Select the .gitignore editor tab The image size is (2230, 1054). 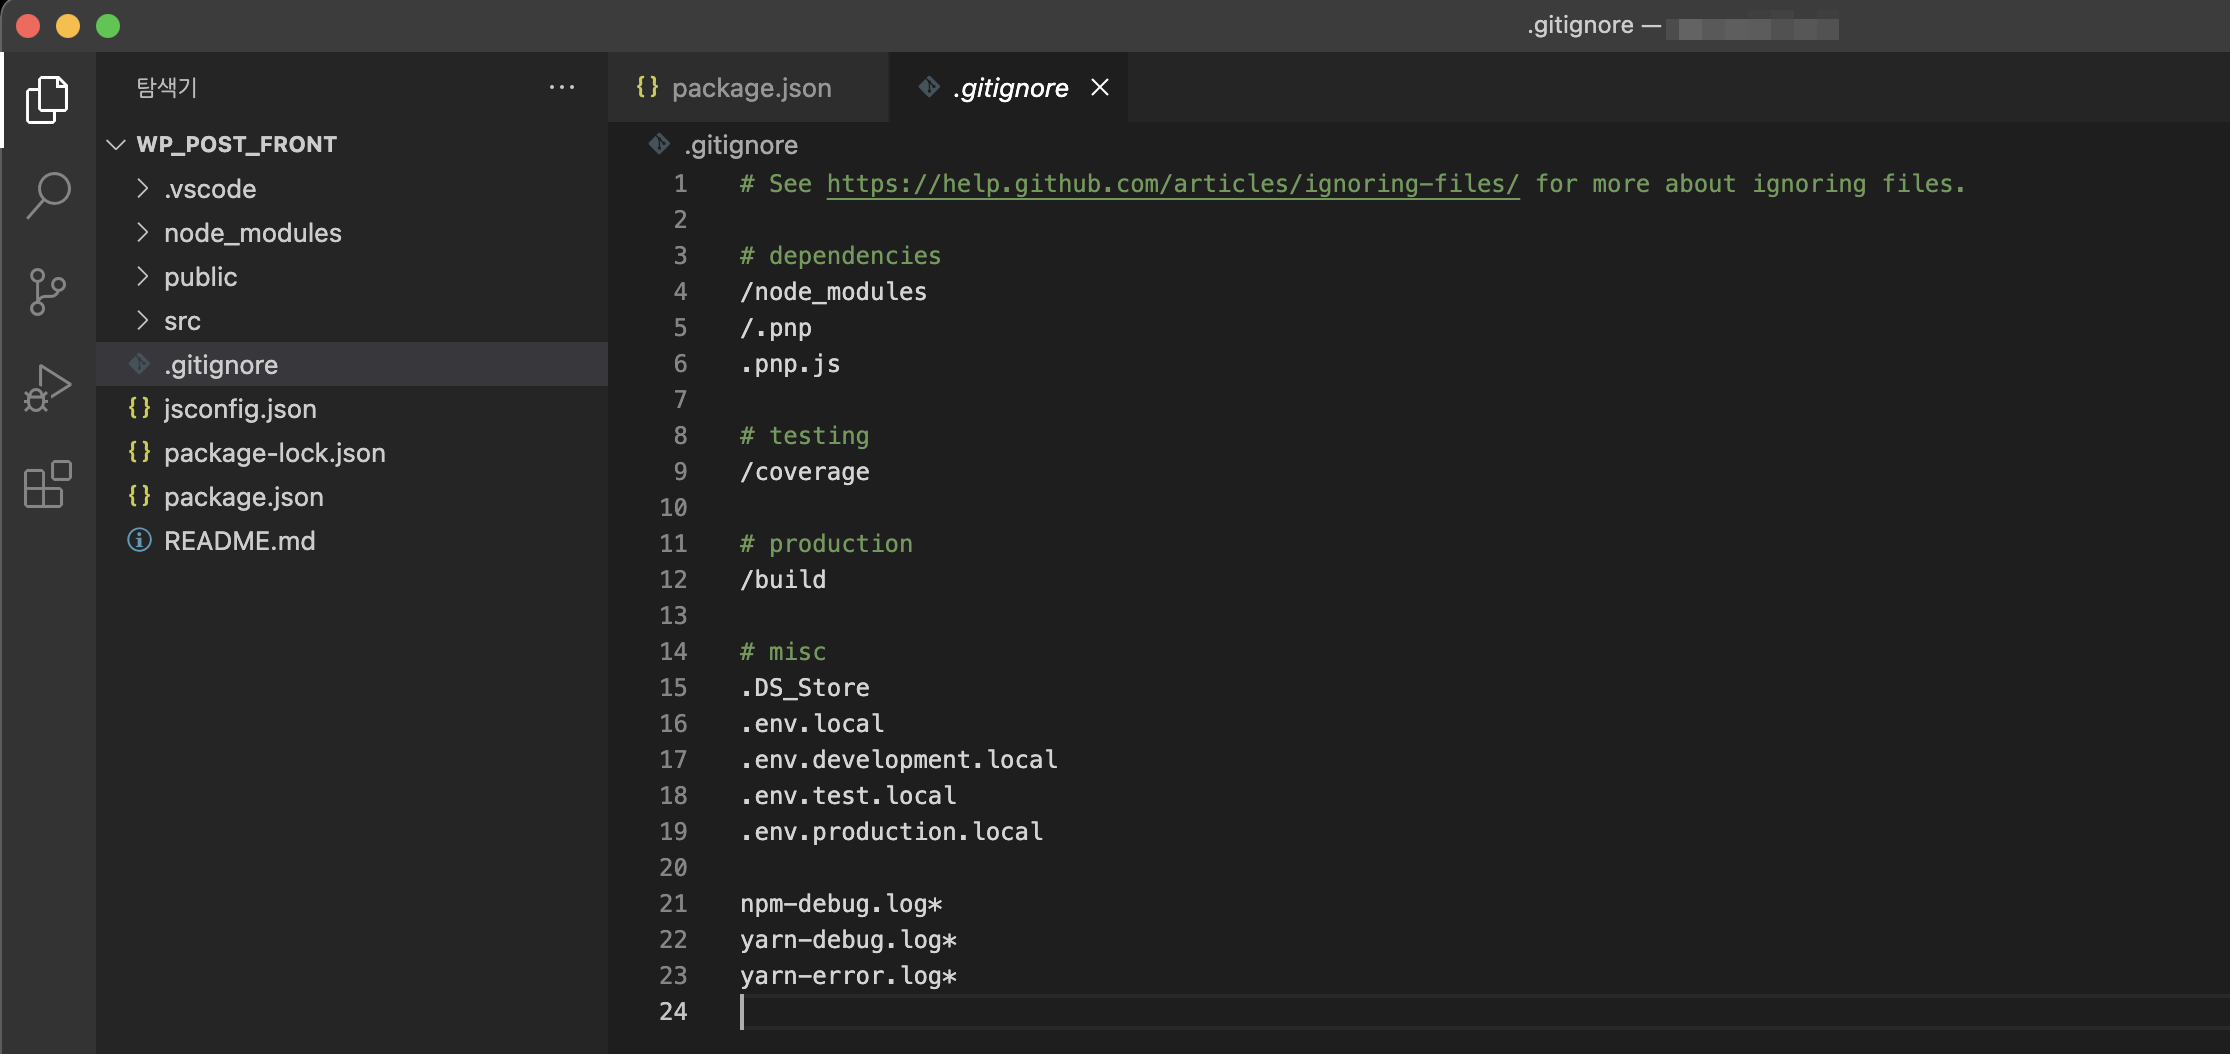click(x=1008, y=87)
